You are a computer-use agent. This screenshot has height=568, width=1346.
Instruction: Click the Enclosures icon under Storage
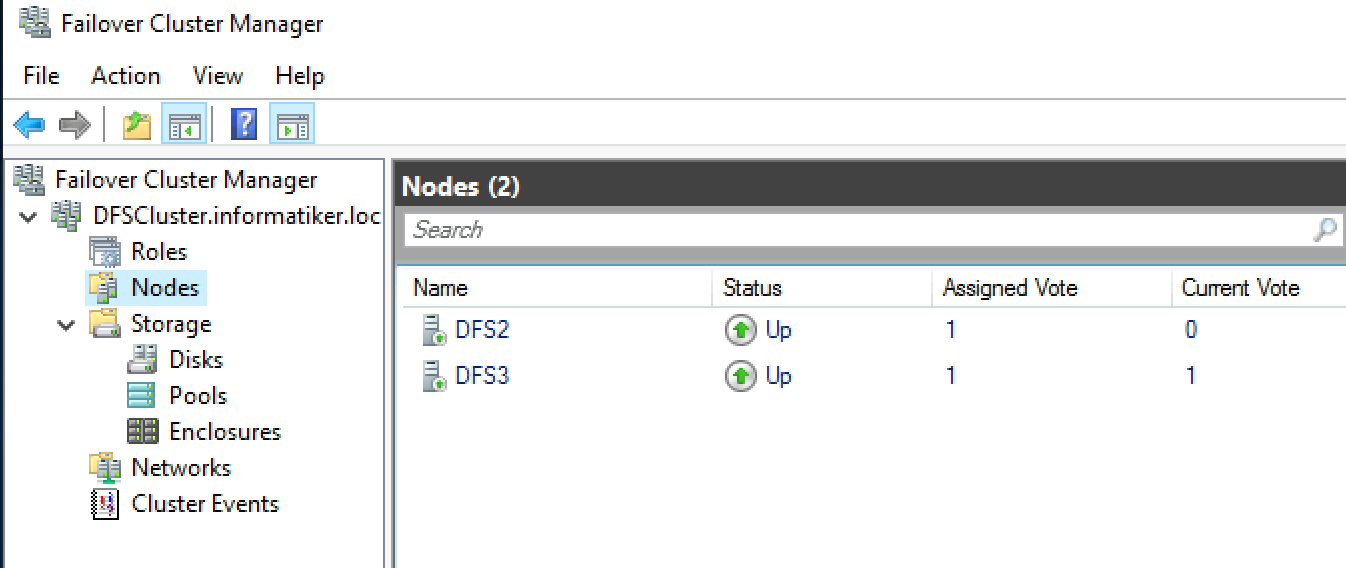click(143, 431)
